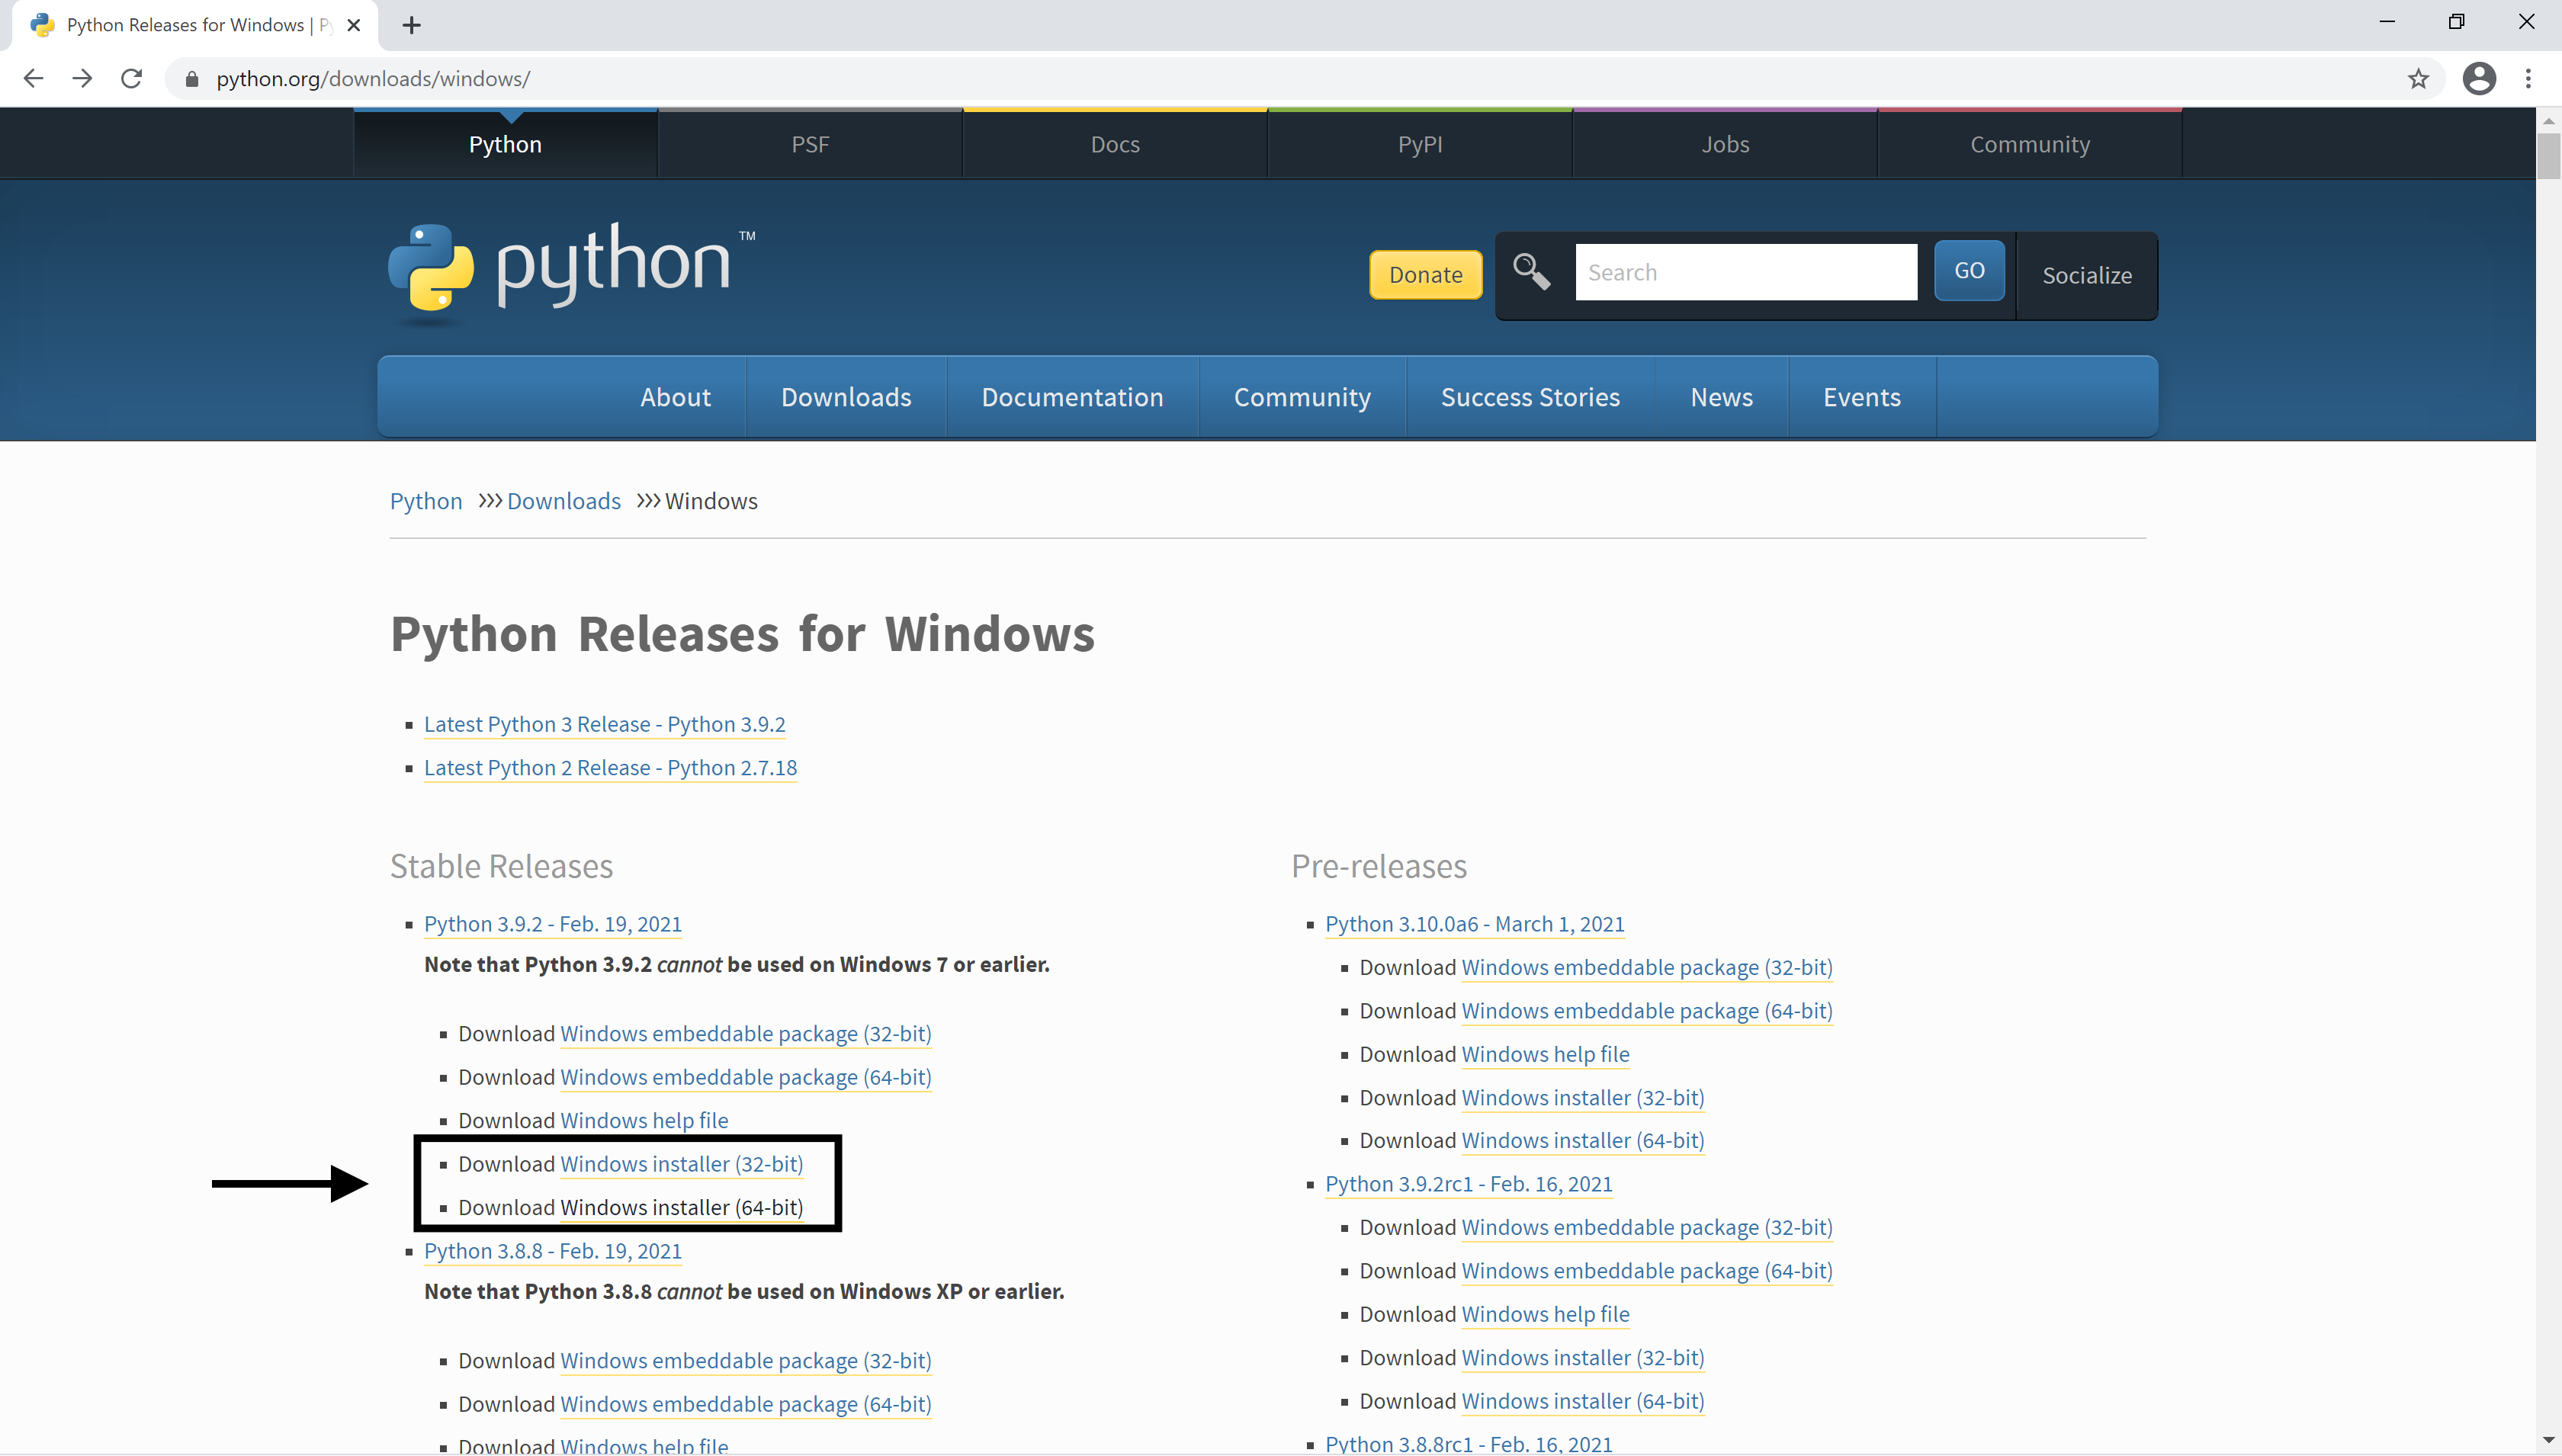Download 3.10.0a6 Windows installer (32-bit)
The width and height of the screenshot is (2562, 1456).
point(1583,1097)
